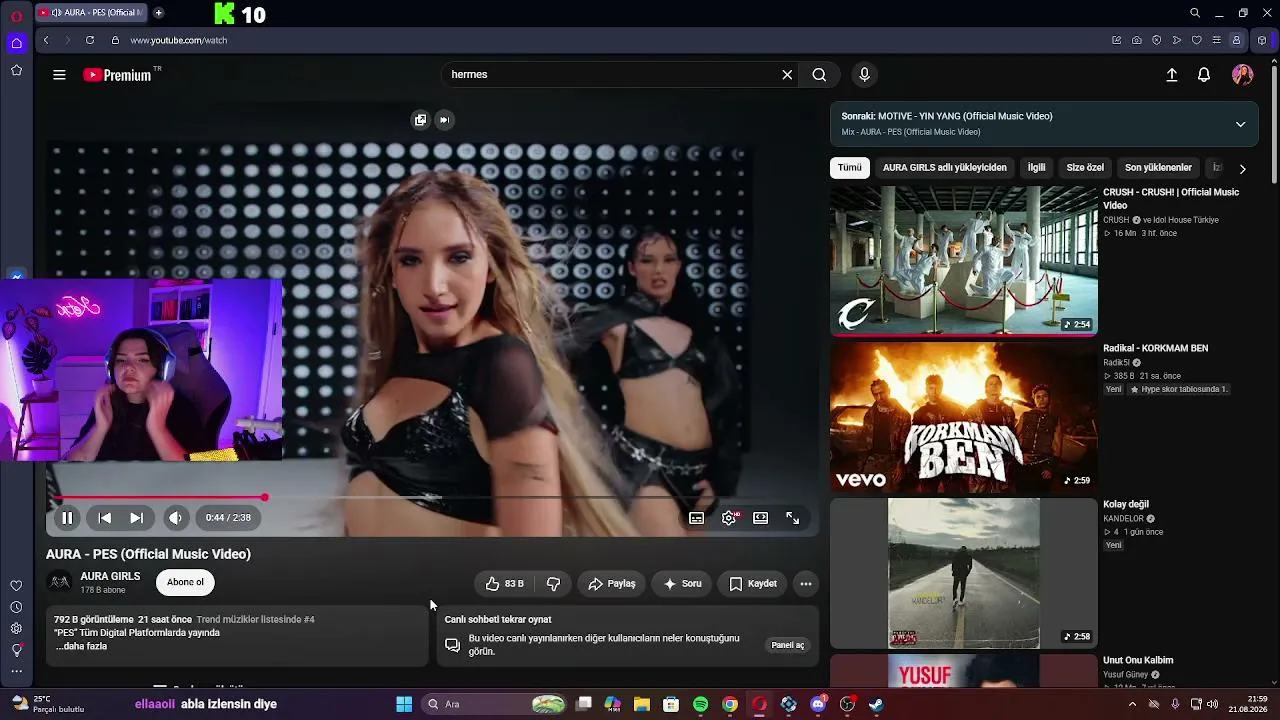This screenshot has width=1280, height=720.
Task: Open the YouTube hamburger guide menu
Action: tap(59, 75)
